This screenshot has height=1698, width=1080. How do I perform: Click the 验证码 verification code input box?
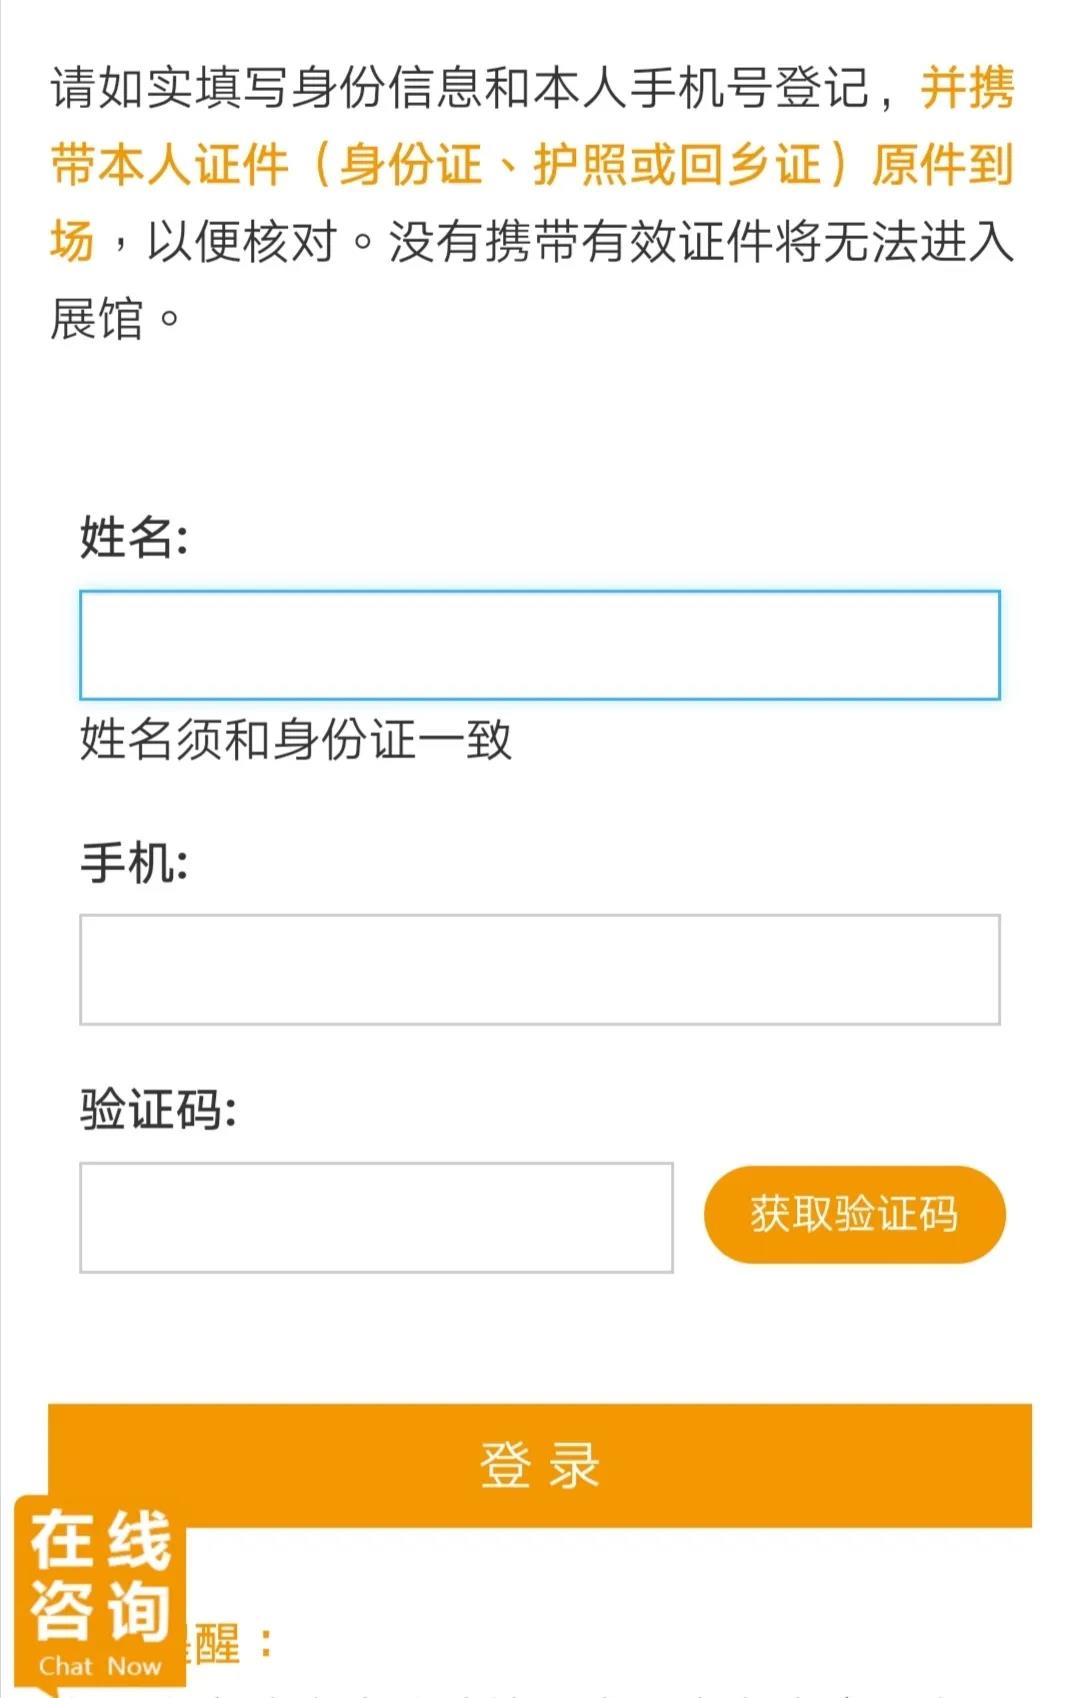coord(376,1217)
